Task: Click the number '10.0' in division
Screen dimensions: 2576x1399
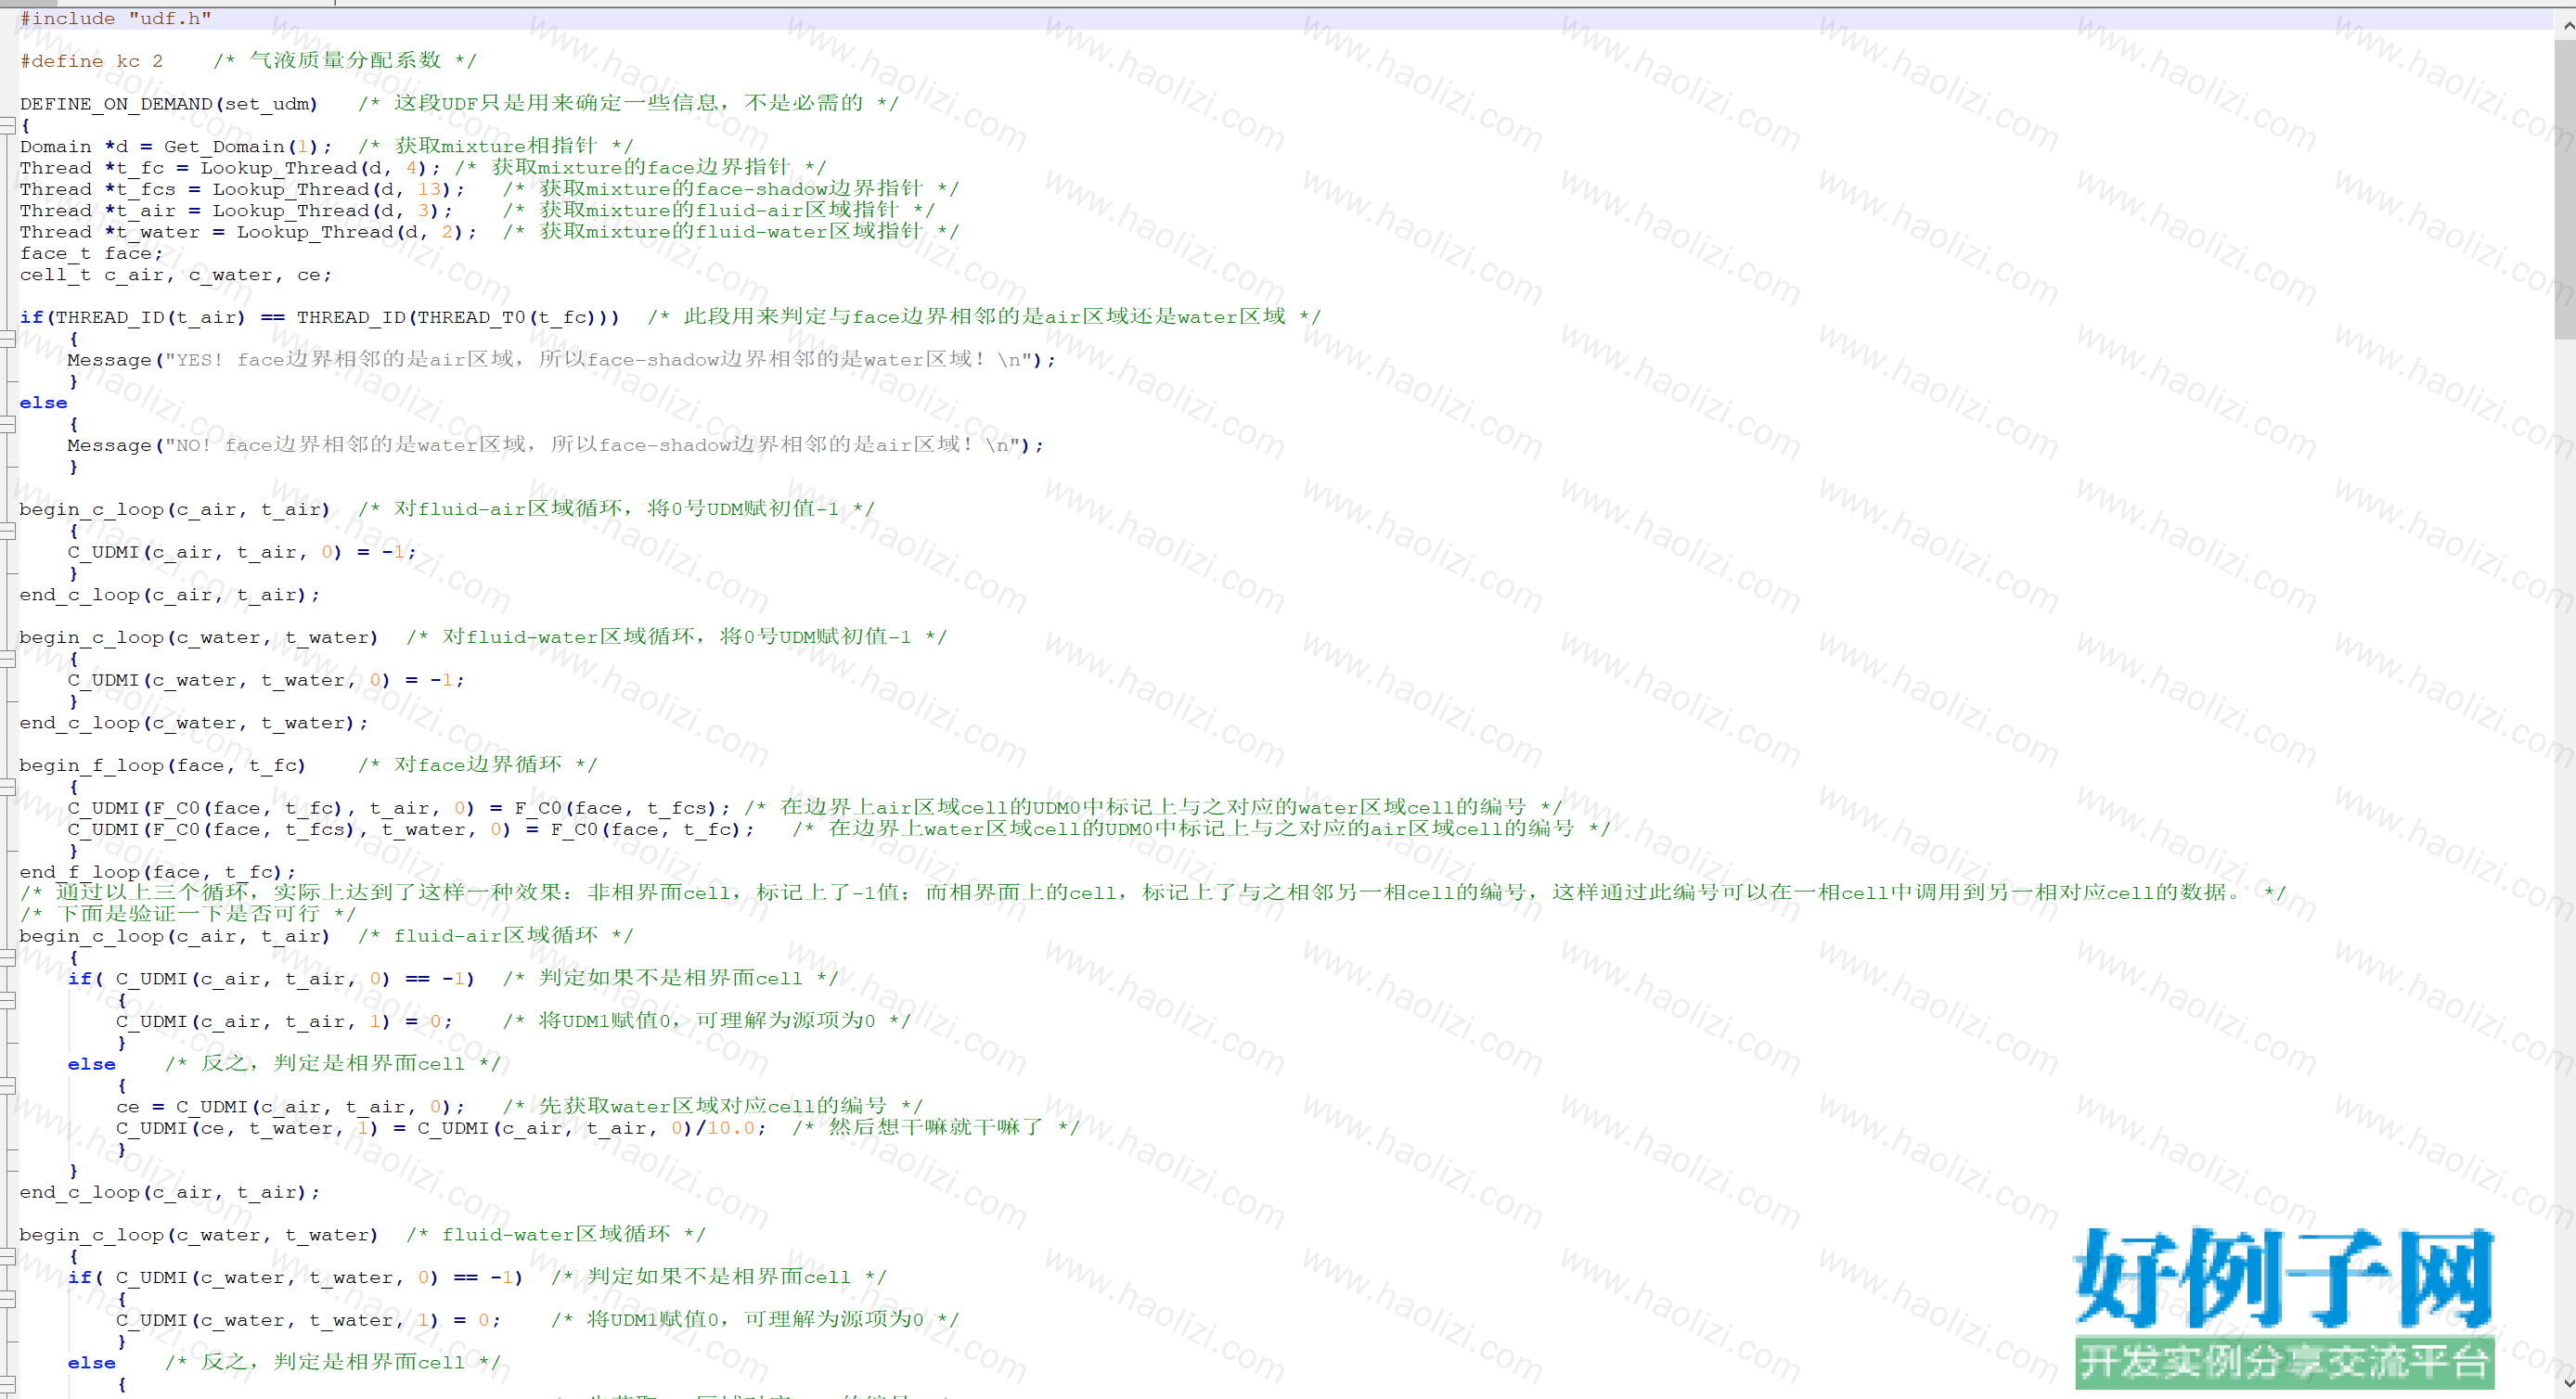Action: pyautogui.click(x=730, y=1128)
